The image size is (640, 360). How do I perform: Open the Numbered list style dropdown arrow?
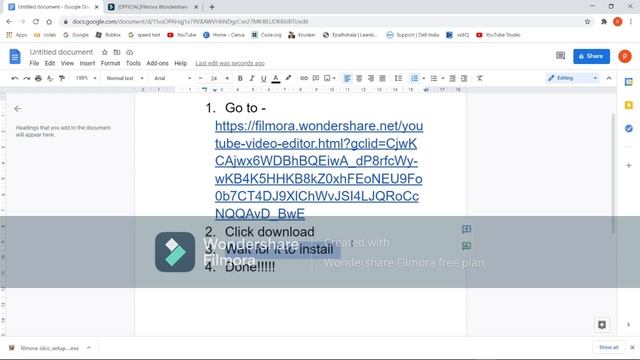[423, 78]
